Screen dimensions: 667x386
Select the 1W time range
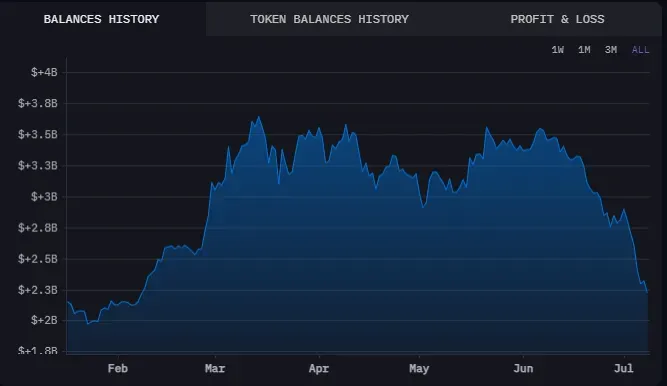point(558,50)
